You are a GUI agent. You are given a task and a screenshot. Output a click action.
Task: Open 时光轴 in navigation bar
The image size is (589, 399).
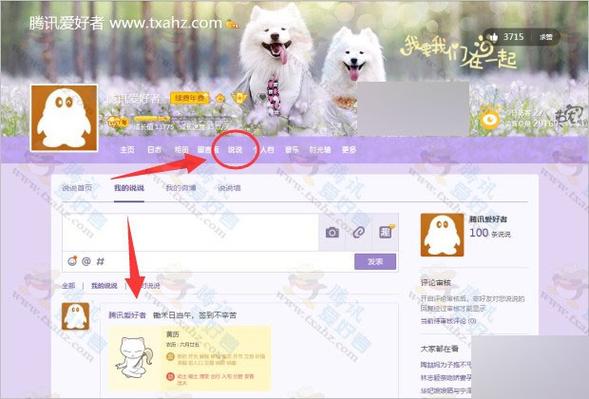(x=320, y=150)
